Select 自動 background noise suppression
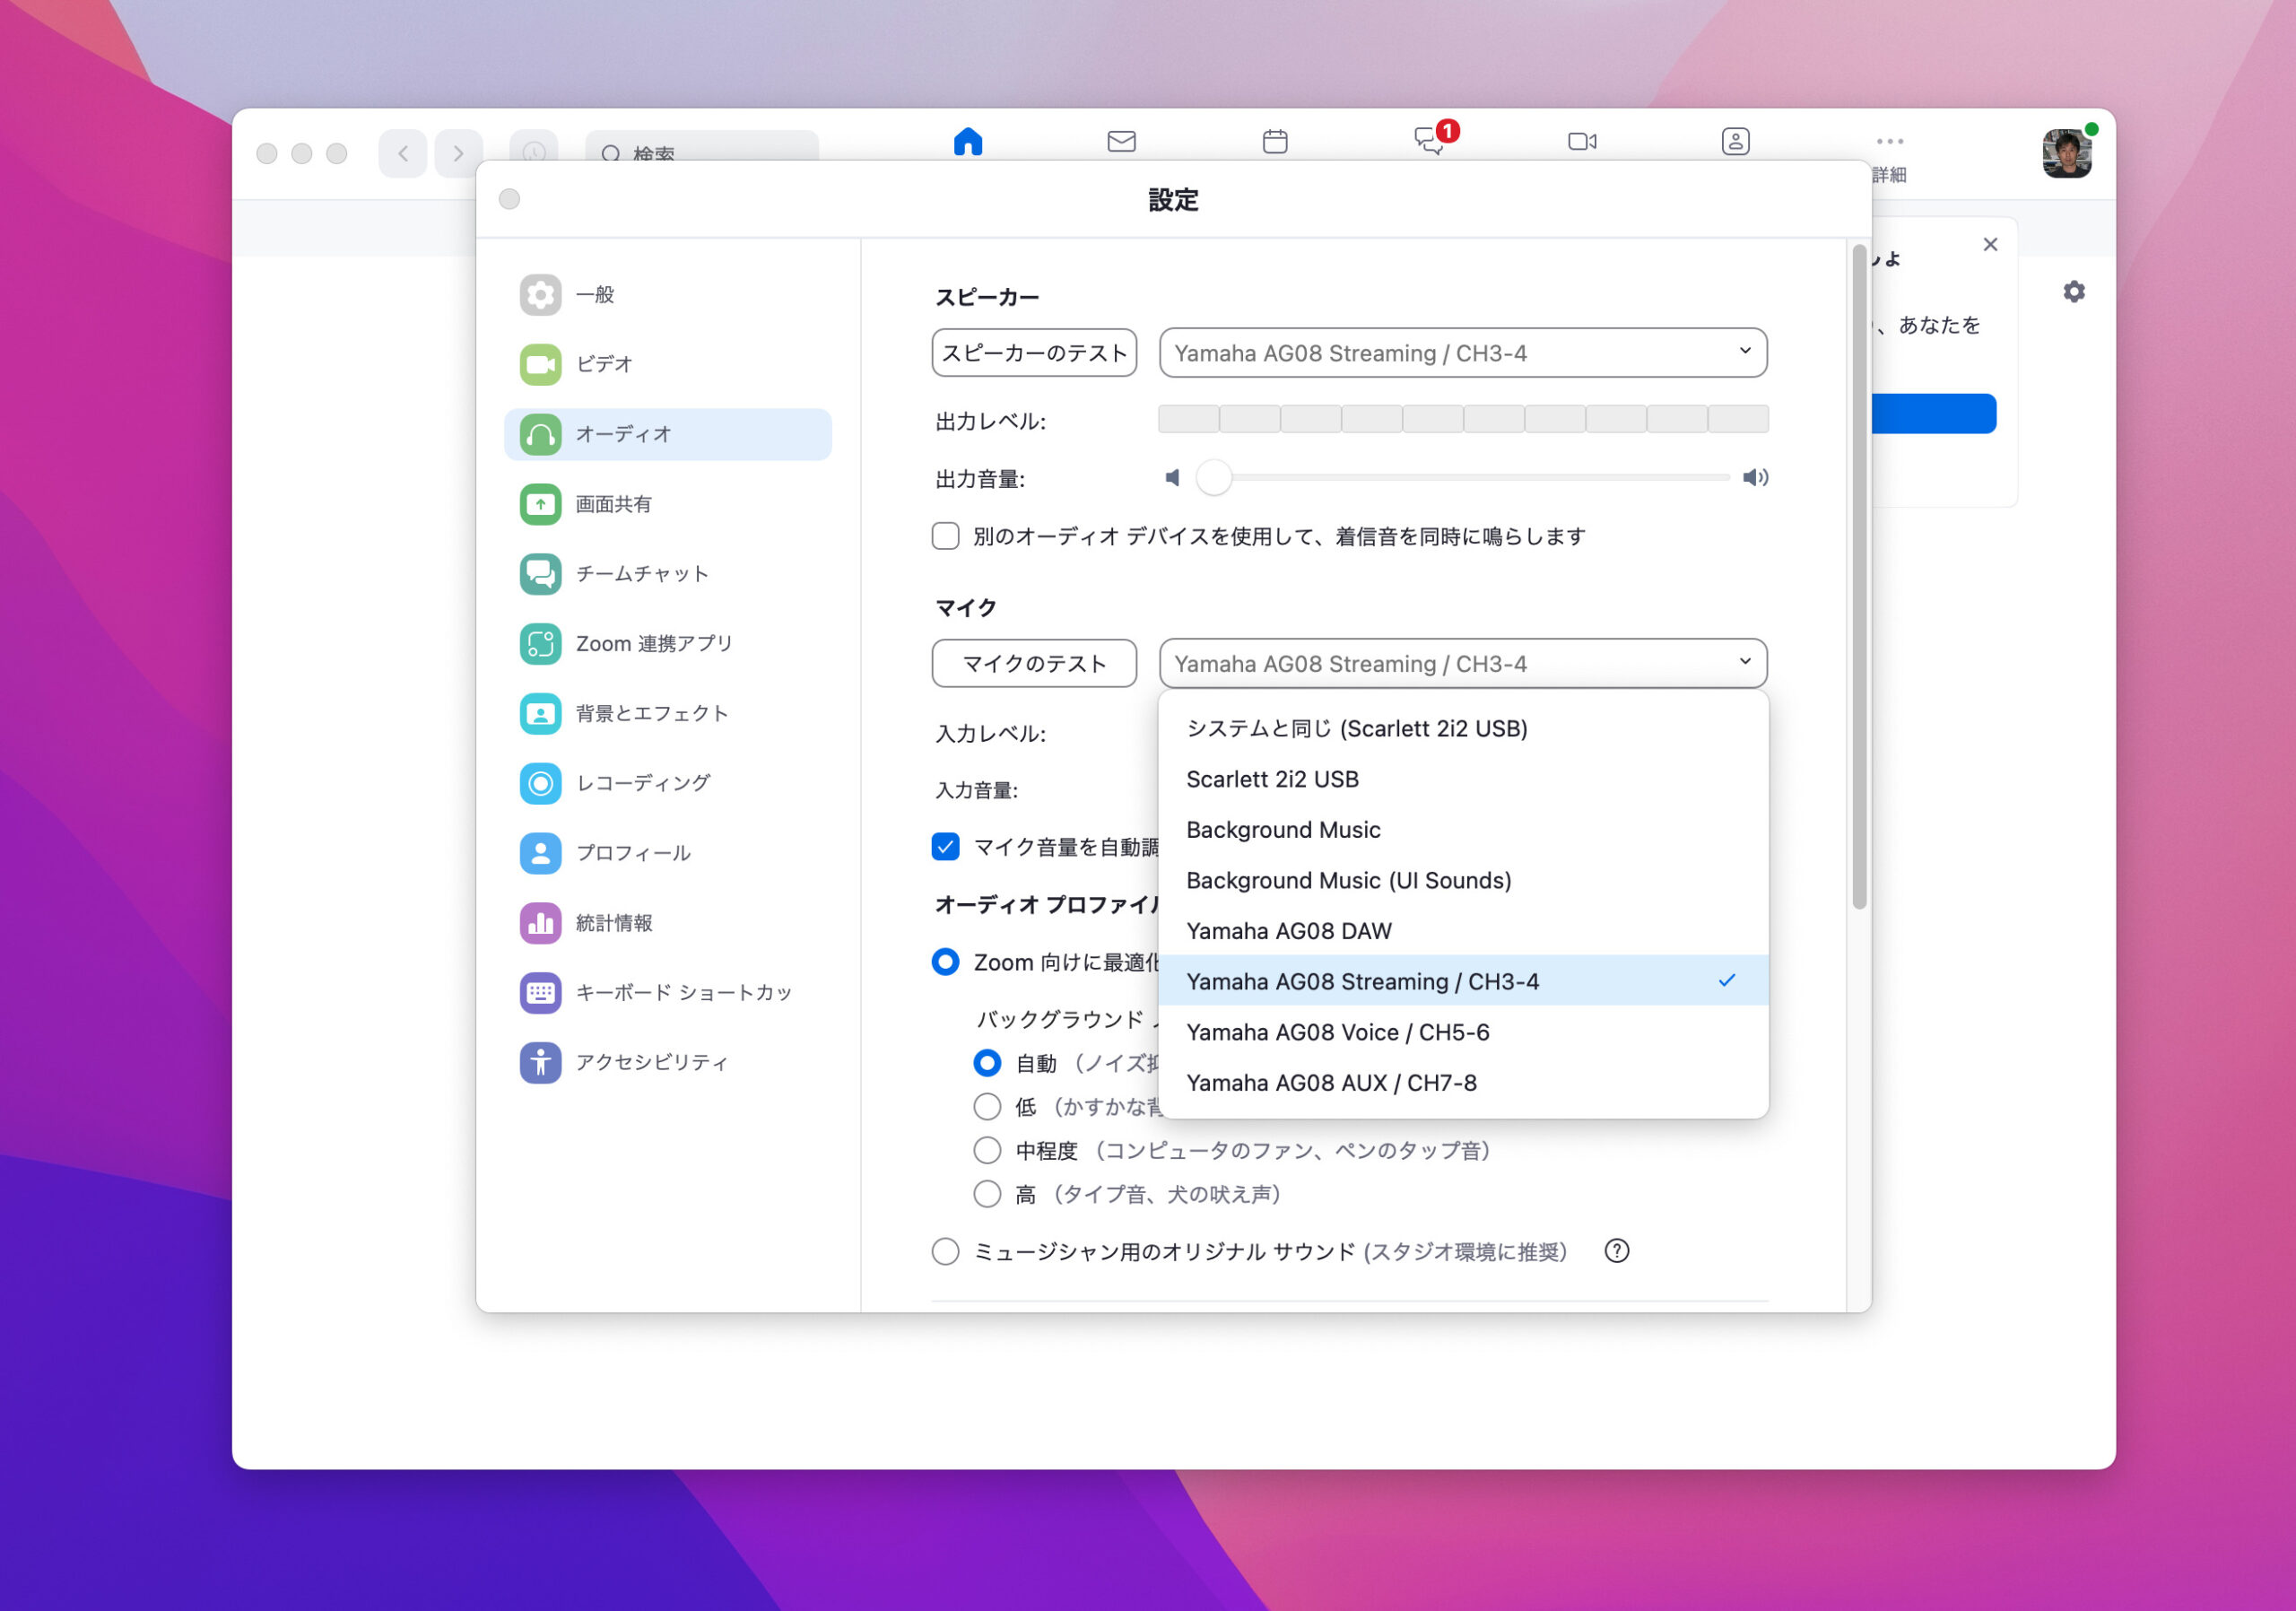The width and height of the screenshot is (2296, 1611). 987,1063
